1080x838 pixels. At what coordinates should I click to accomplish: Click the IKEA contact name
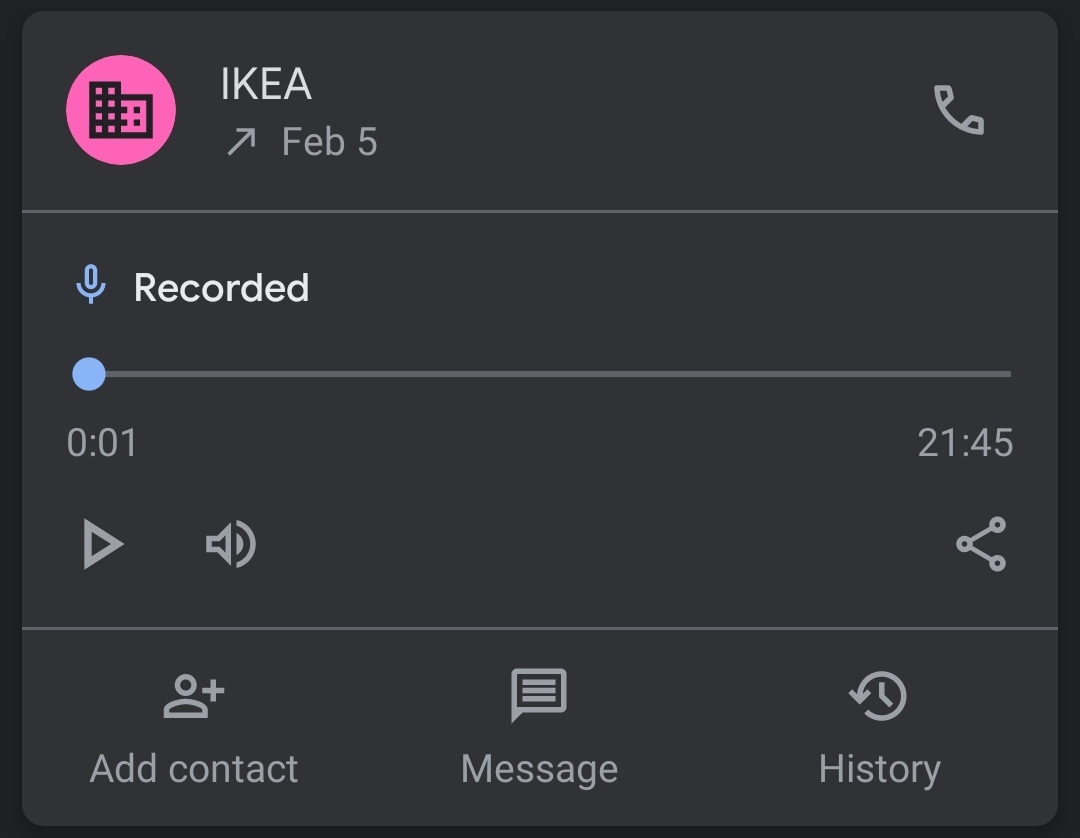coord(266,84)
